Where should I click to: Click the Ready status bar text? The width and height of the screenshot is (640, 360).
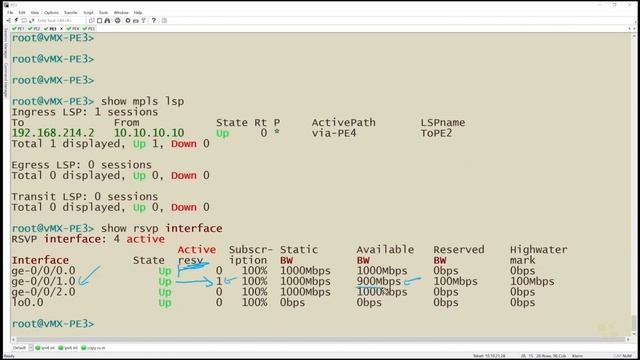[x=9, y=356]
